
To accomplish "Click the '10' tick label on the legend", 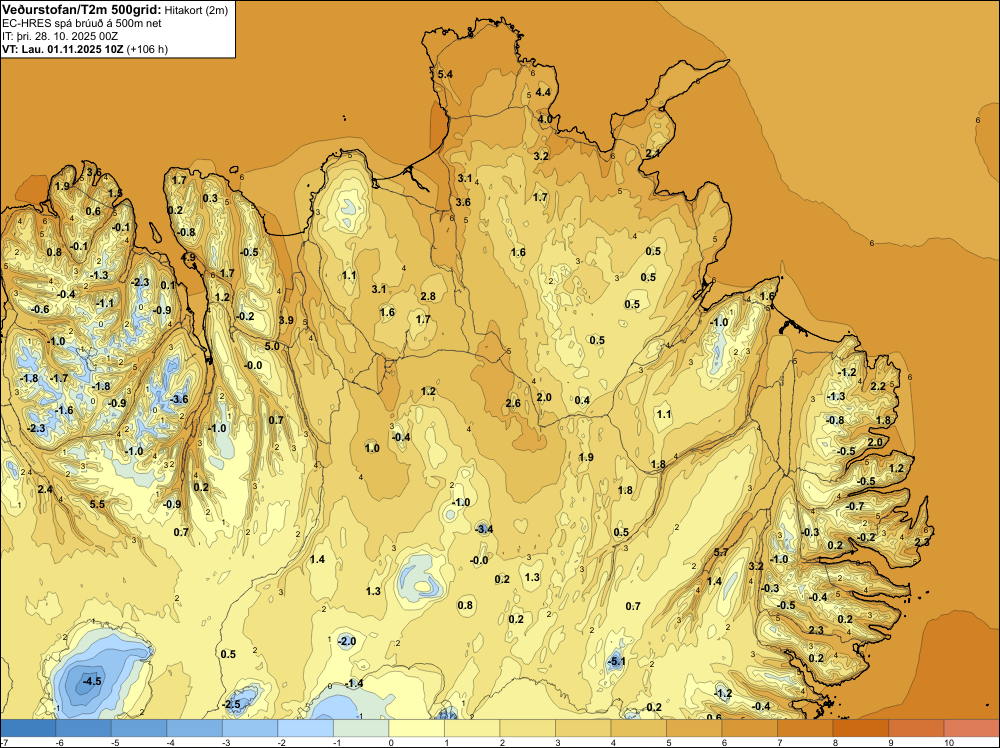I will tap(949, 743).
